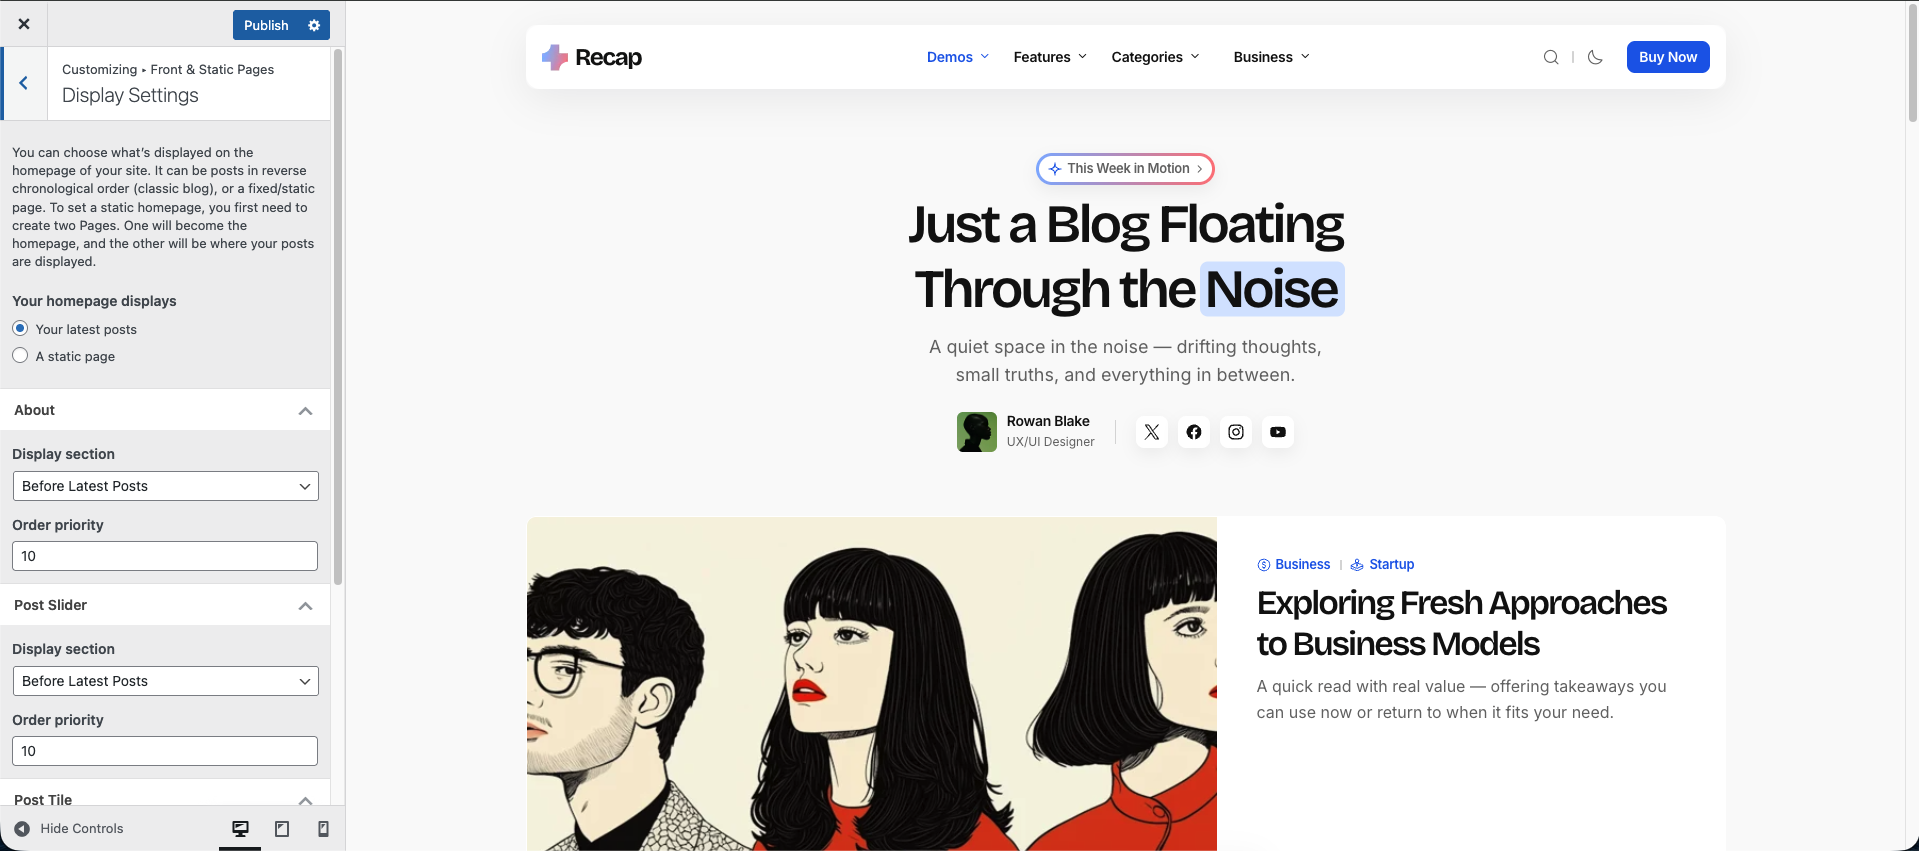This screenshot has height=851, width=1919.
Task: Open the Categories navigation menu
Action: click(x=1155, y=57)
